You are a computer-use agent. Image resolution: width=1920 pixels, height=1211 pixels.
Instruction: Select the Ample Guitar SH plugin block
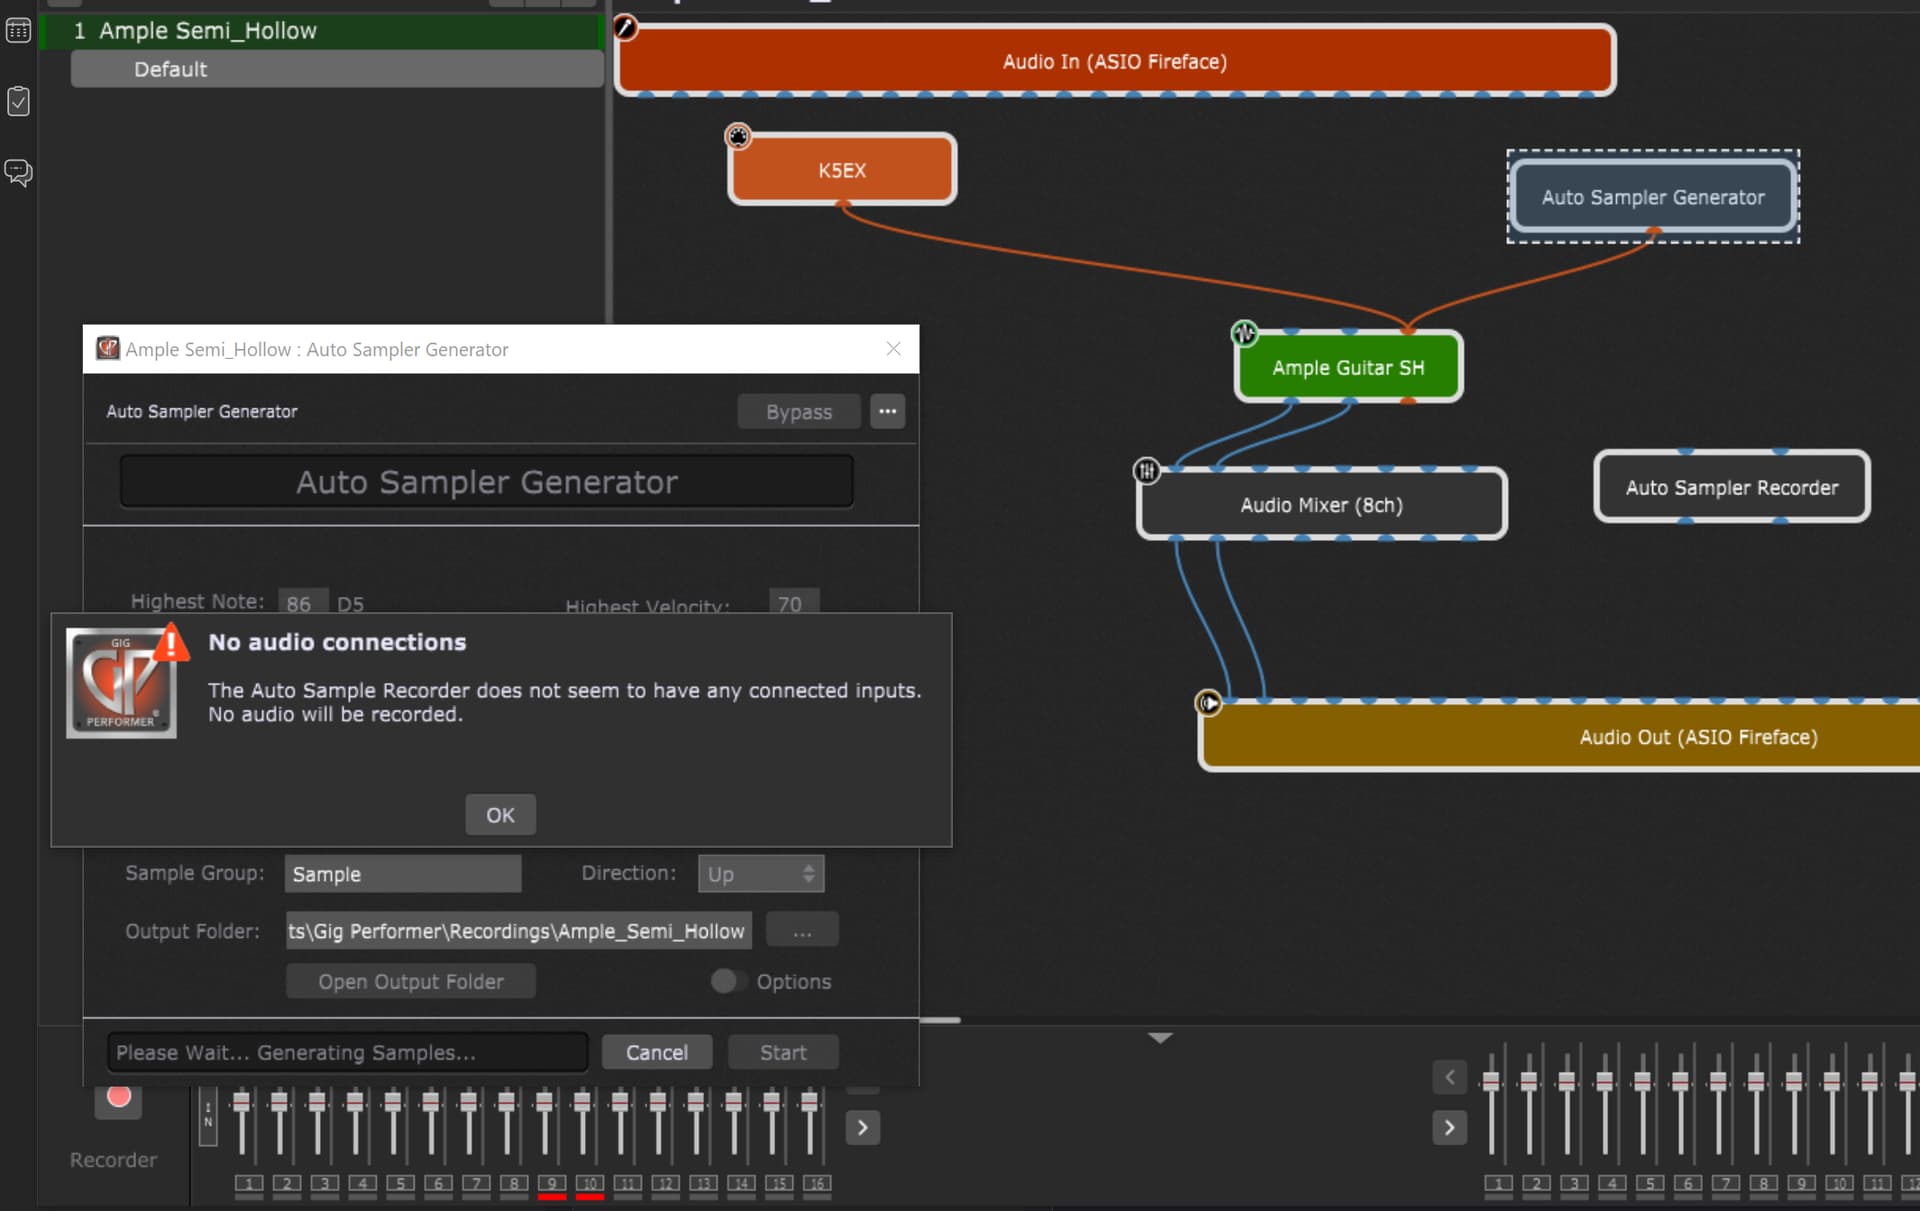1348,367
